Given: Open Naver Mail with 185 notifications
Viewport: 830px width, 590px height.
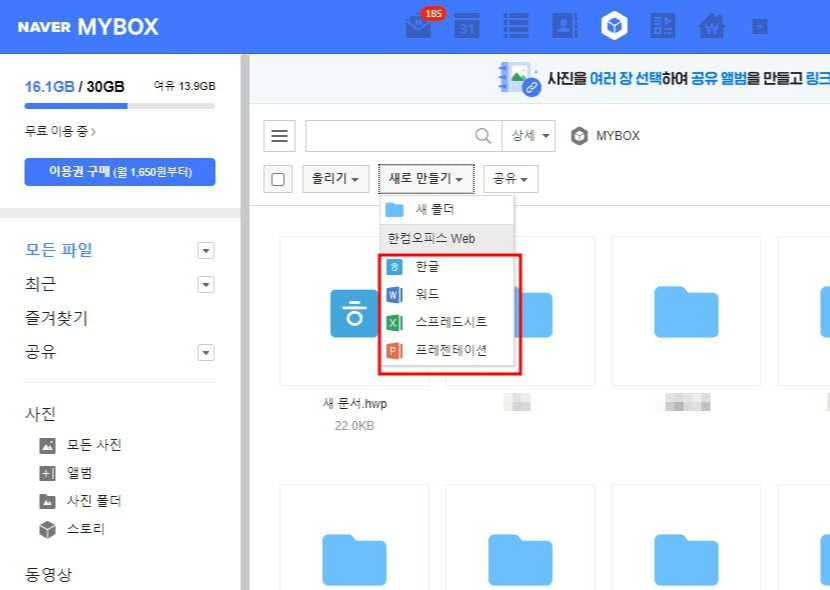Looking at the screenshot, I should click(x=418, y=26).
